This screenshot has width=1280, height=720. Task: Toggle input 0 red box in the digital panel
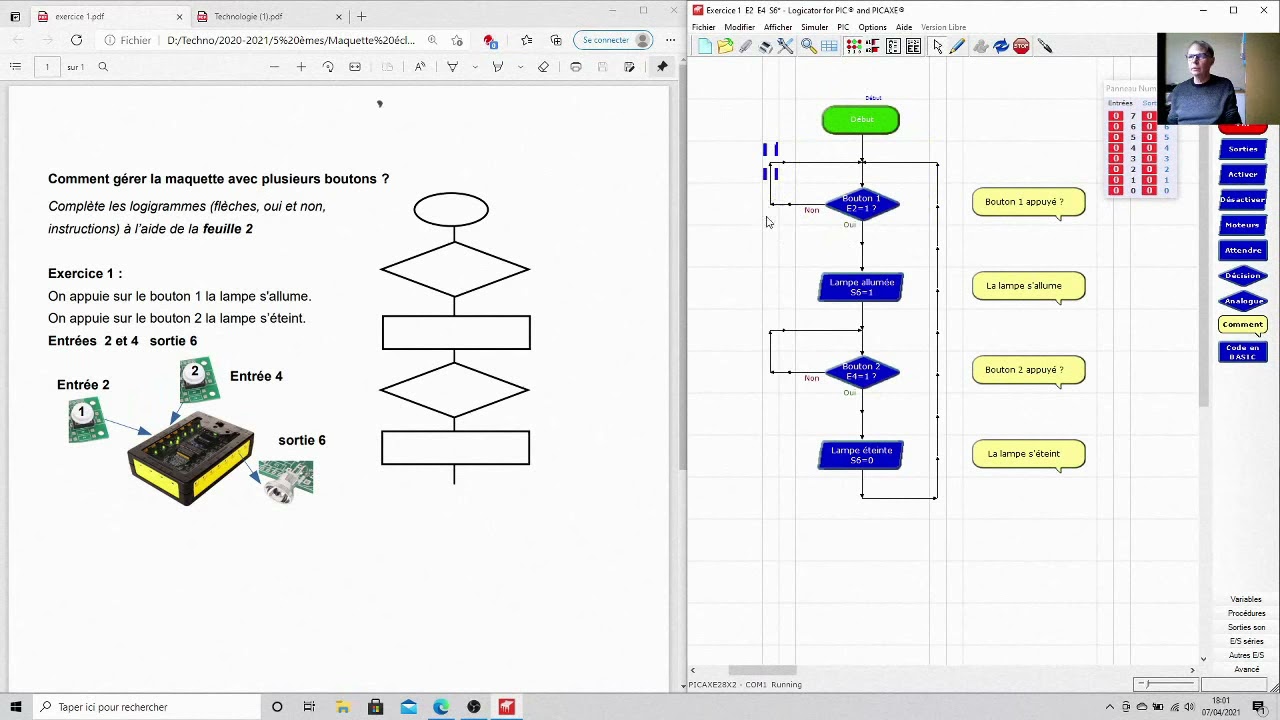click(1116, 190)
